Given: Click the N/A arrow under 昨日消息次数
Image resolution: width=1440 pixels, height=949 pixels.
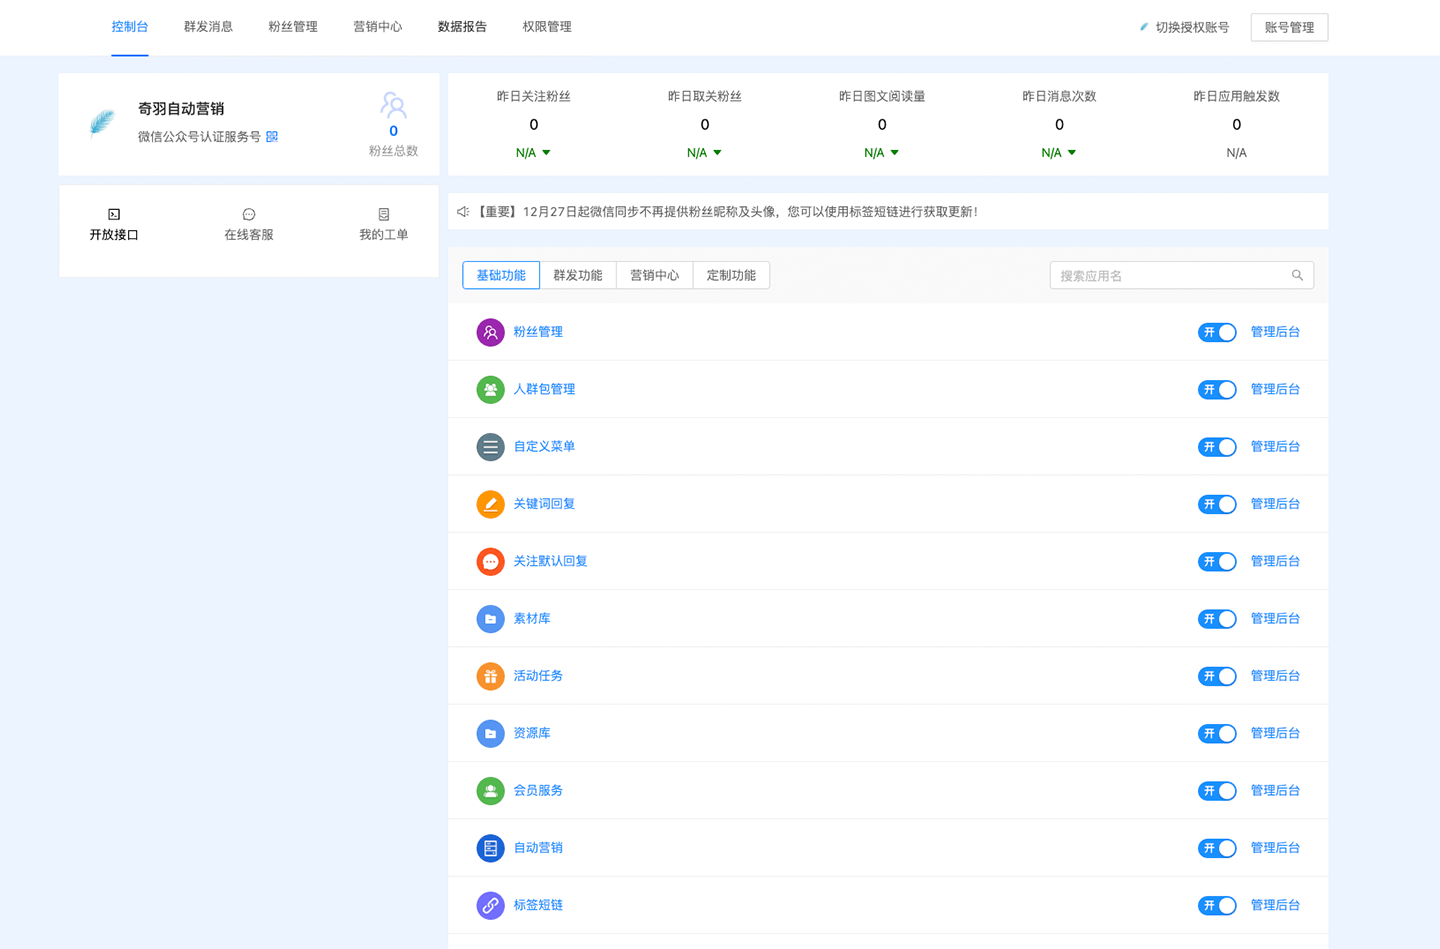Looking at the screenshot, I should 1072,153.
